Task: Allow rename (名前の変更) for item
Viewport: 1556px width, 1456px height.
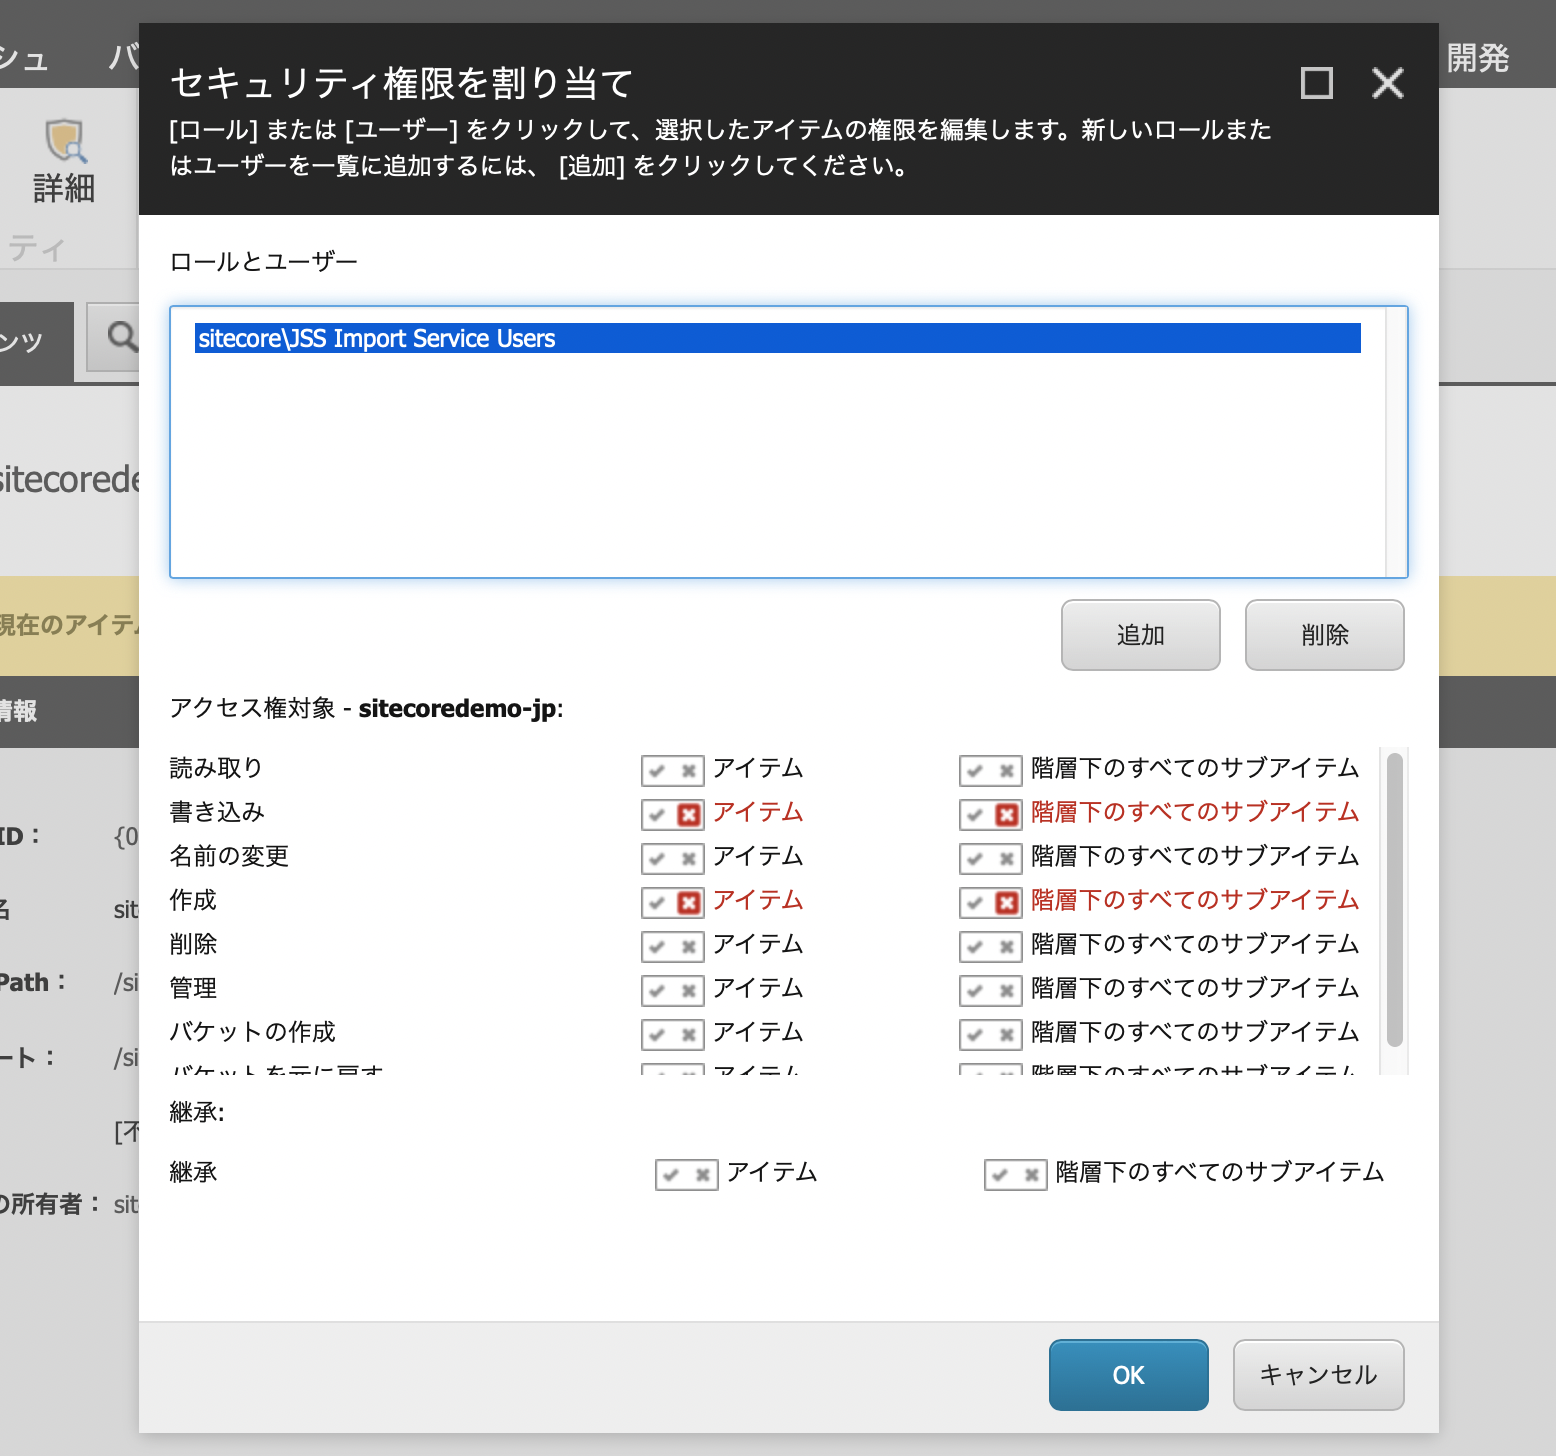Action: [657, 859]
